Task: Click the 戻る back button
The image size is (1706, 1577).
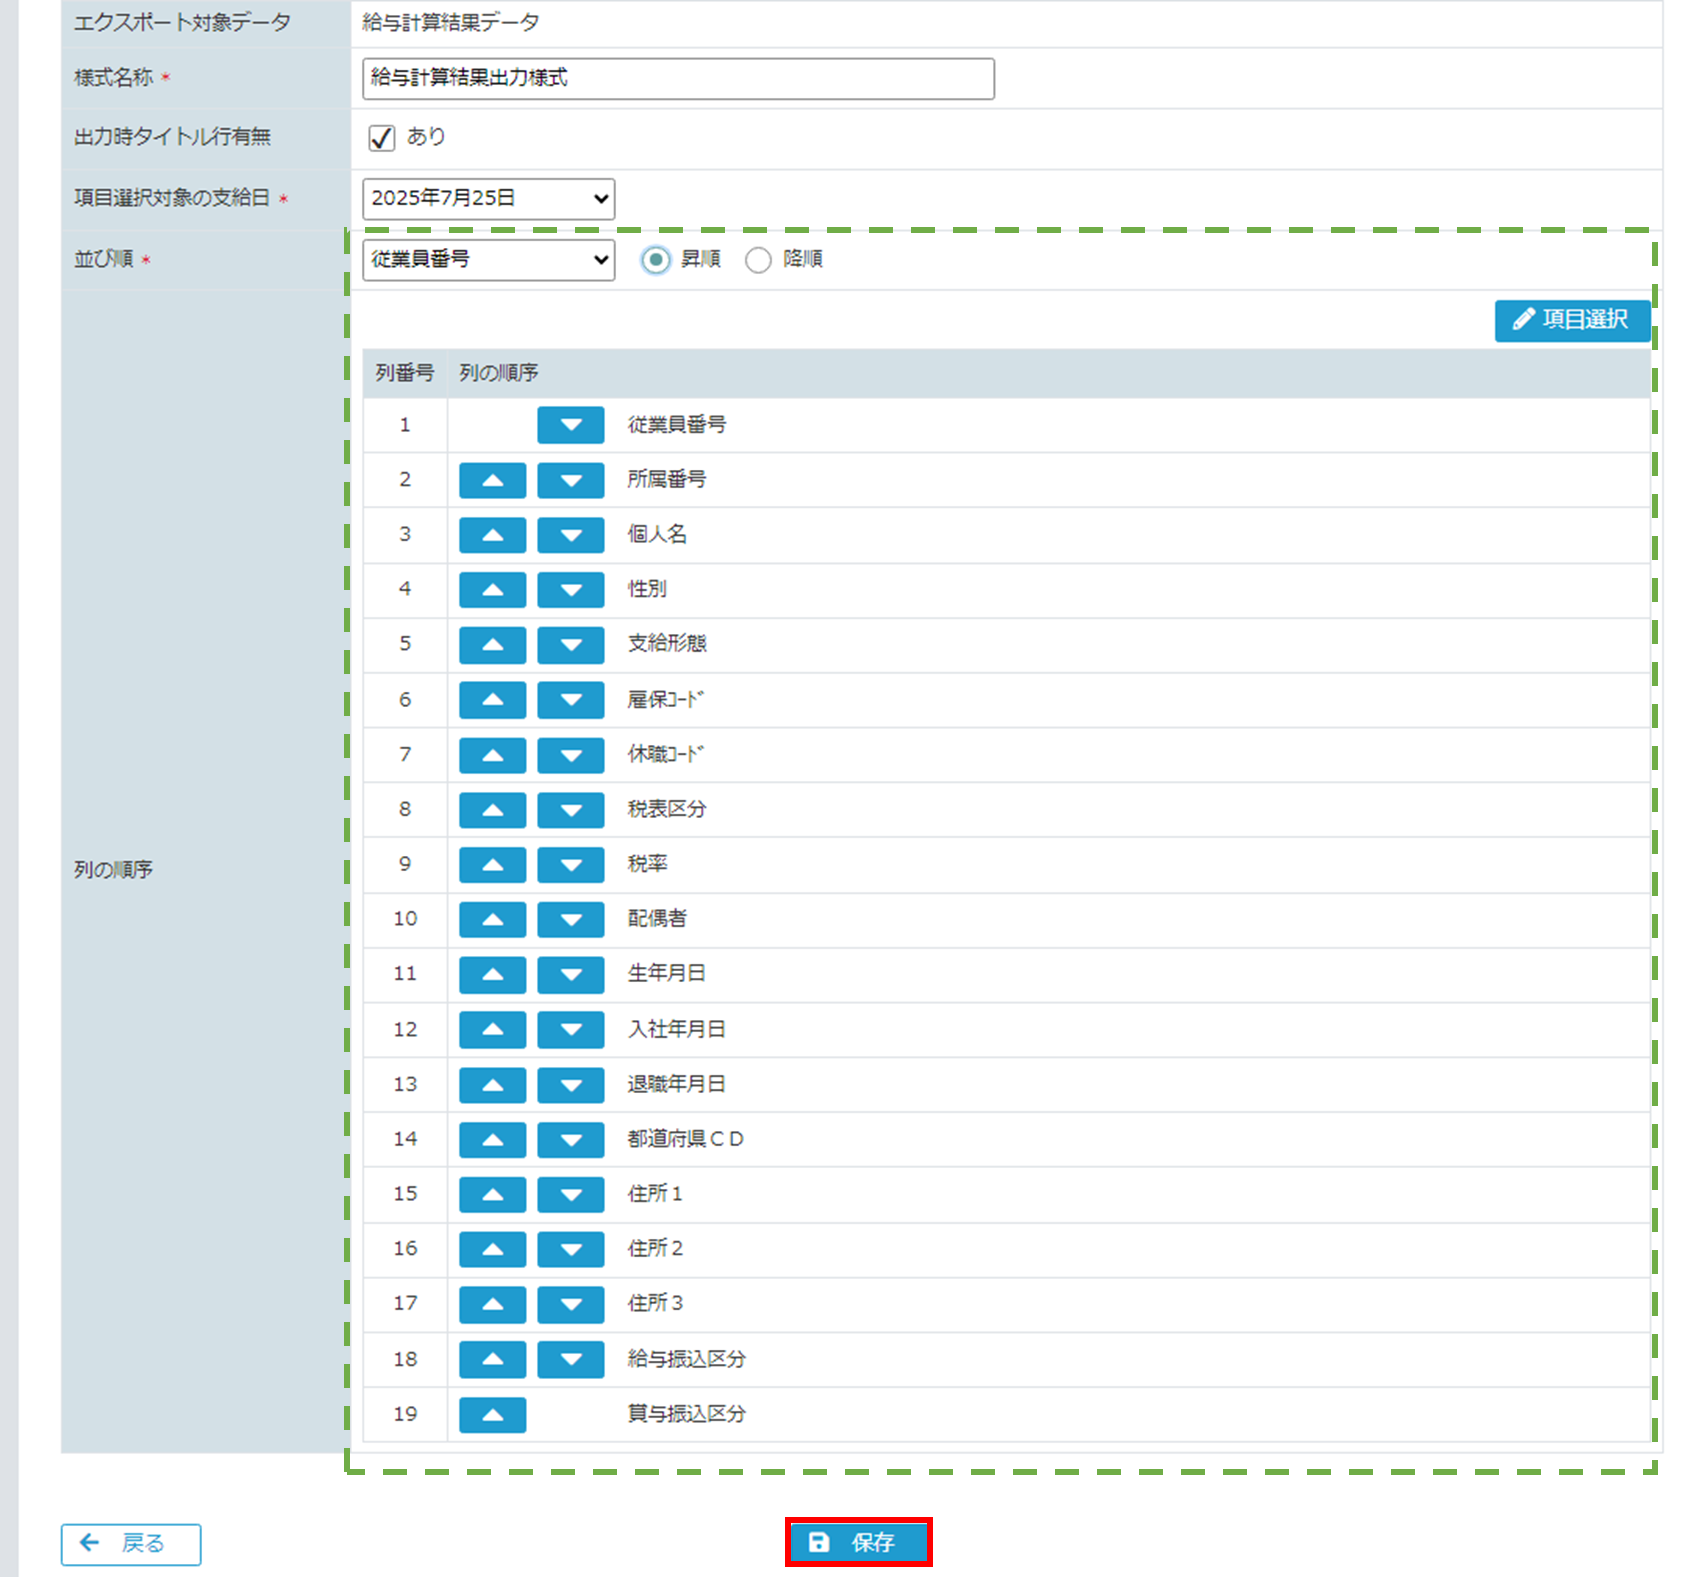Action: point(131,1544)
